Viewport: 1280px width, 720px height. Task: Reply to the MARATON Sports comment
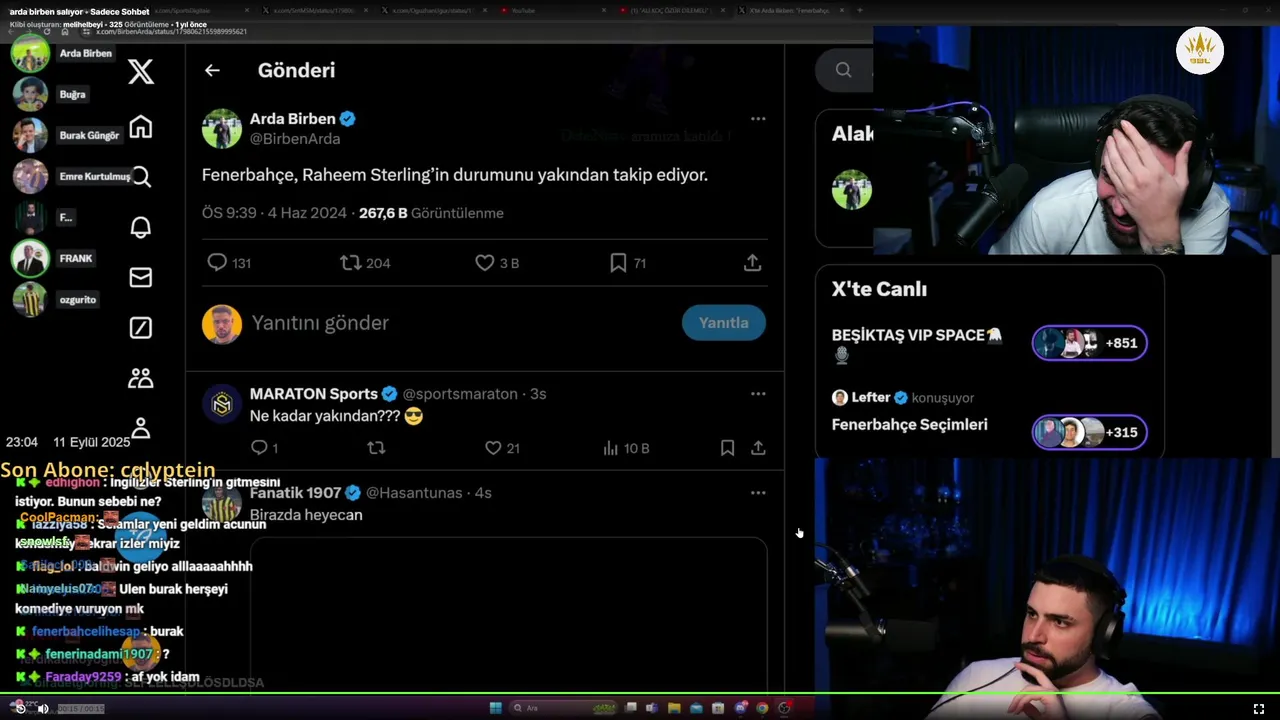(x=264, y=448)
